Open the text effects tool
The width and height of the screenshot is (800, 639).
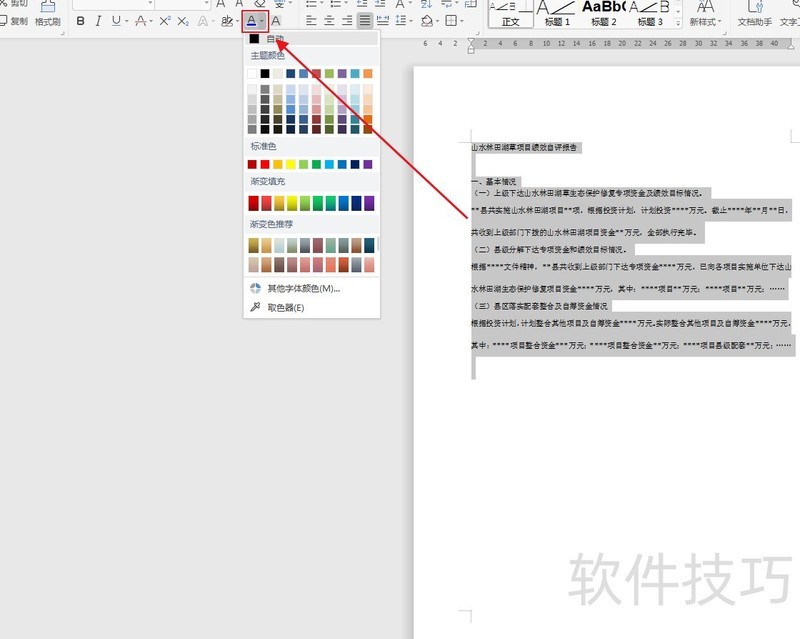(203, 21)
